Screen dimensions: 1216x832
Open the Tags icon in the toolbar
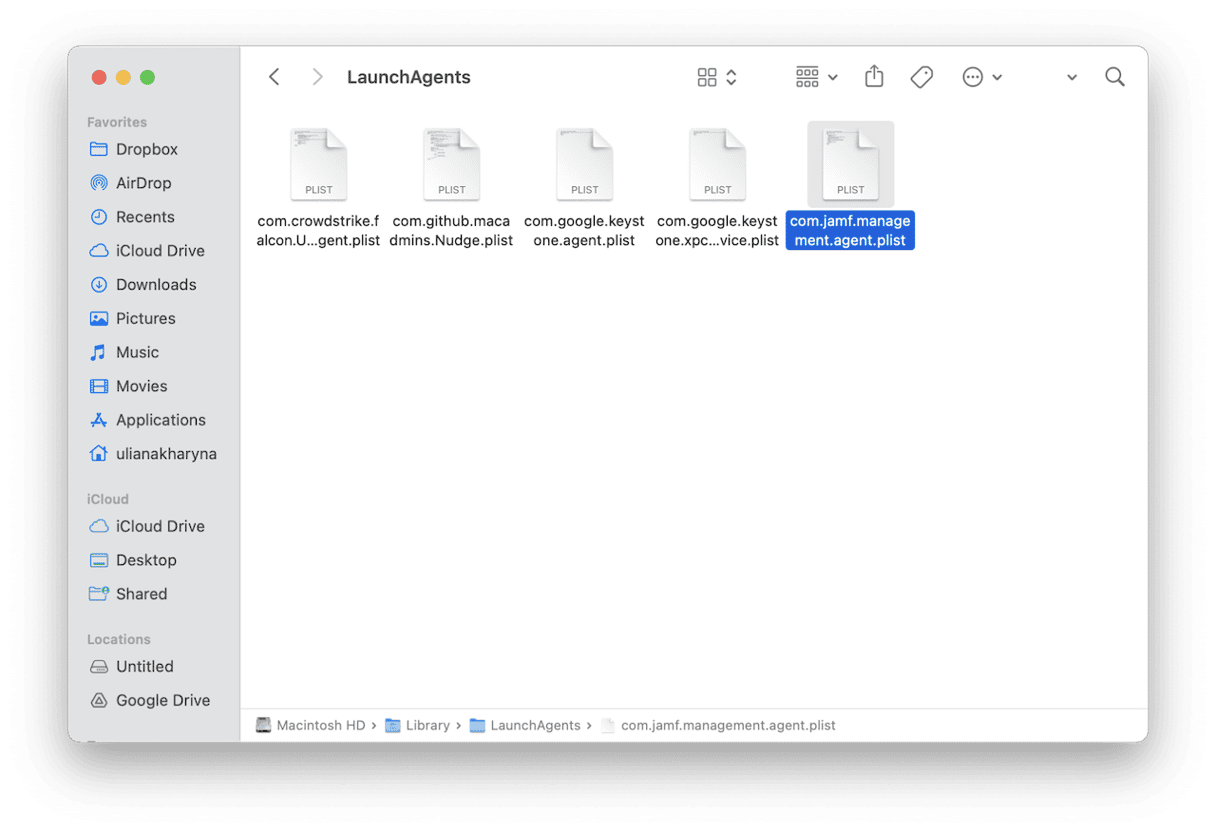tap(921, 77)
